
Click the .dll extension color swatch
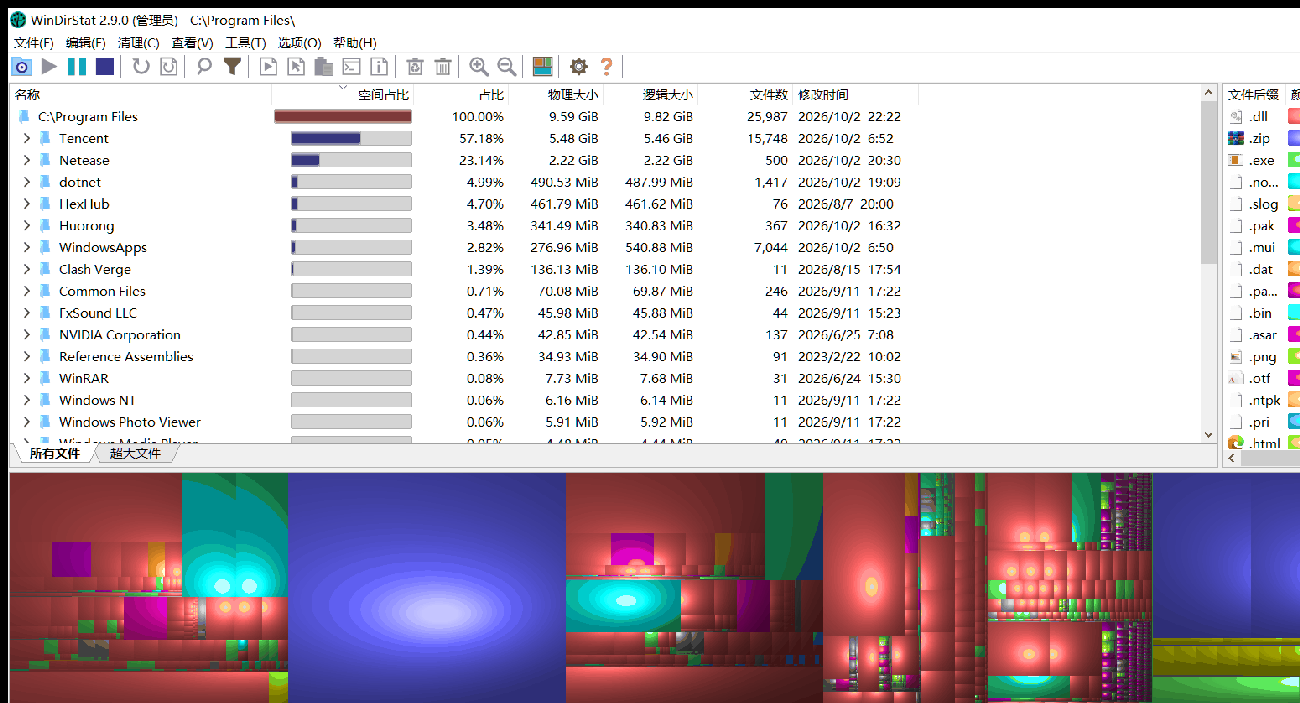1294,117
